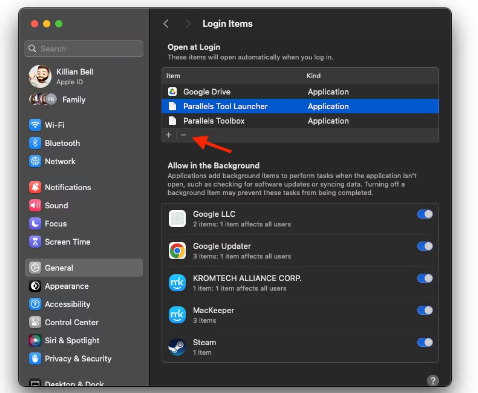Click Steam's '1 item' subtitle
Image resolution: width=478 pixels, height=393 pixels.
click(x=202, y=352)
